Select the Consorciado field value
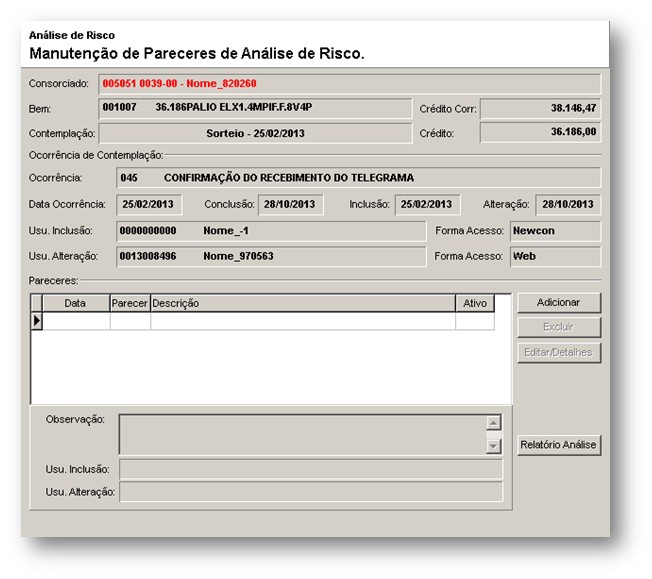Viewport: 652px width, 579px height. click(349, 84)
